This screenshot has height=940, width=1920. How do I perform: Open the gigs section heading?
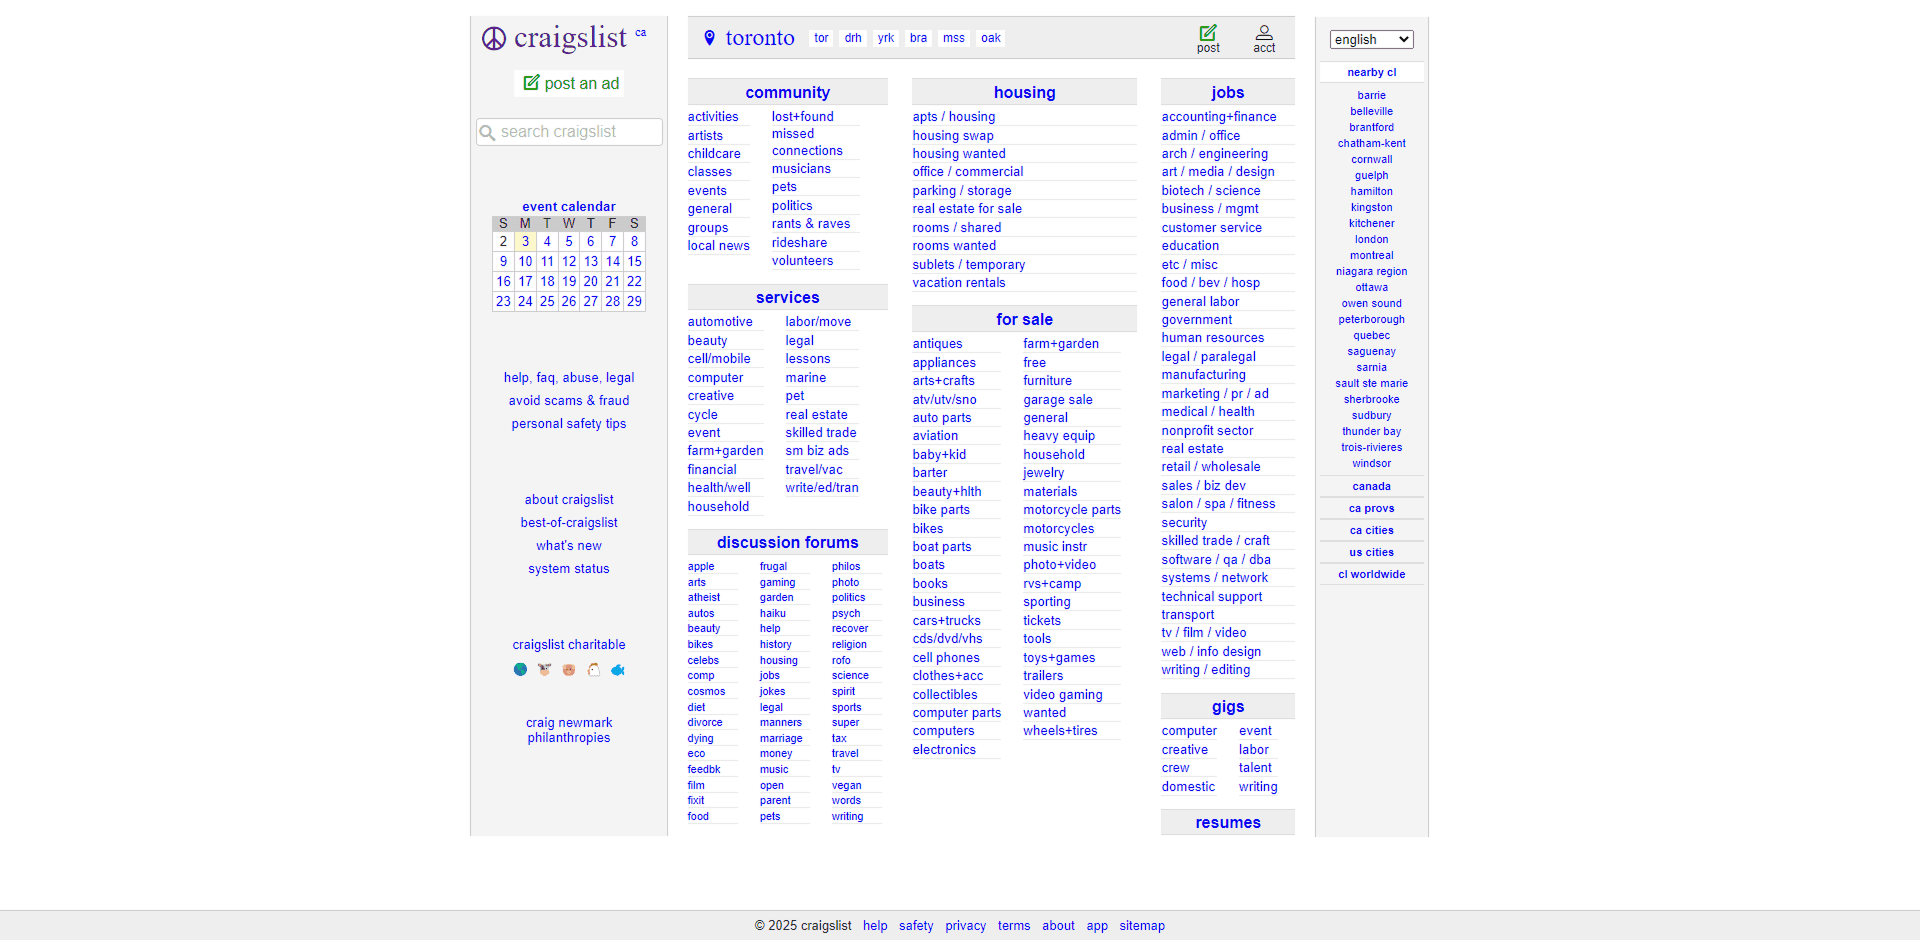click(x=1227, y=707)
